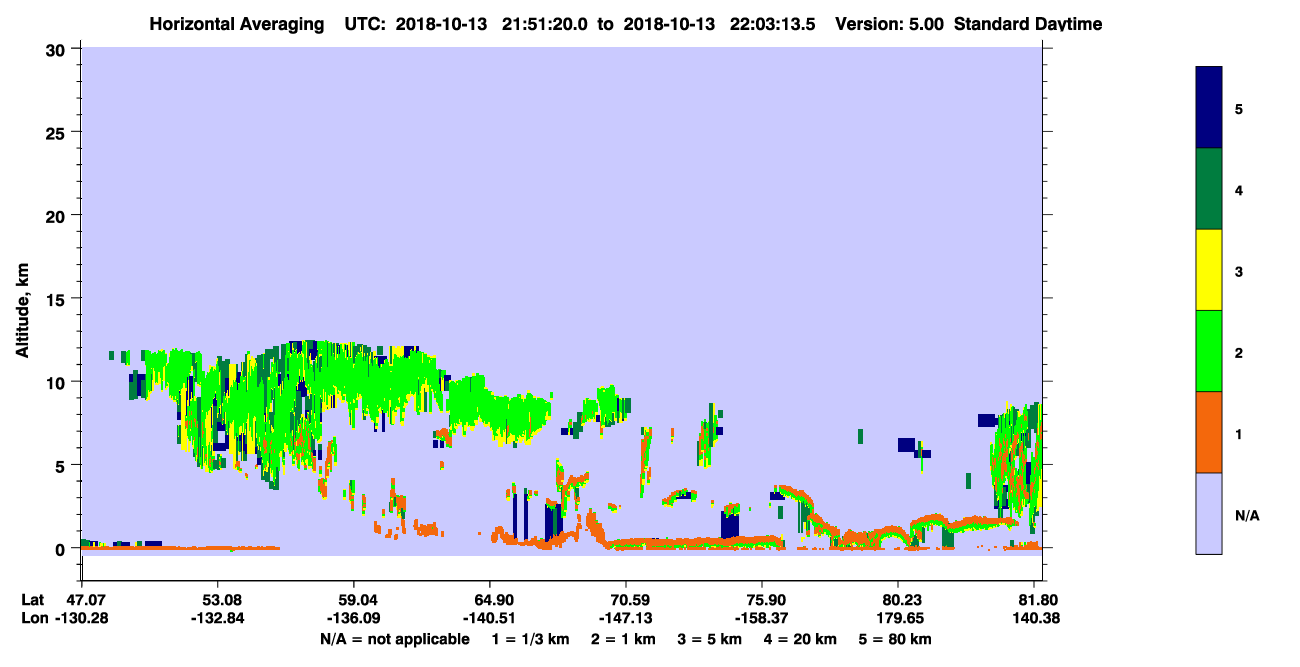Click the lavender N/A color bar segment
The image size is (1300, 667).
(x=1209, y=513)
